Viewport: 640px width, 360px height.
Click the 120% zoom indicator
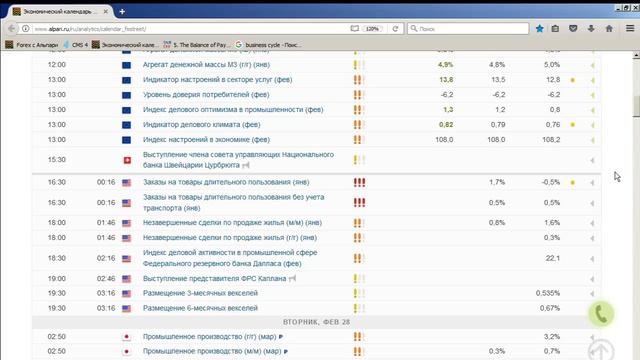coord(372,29)
